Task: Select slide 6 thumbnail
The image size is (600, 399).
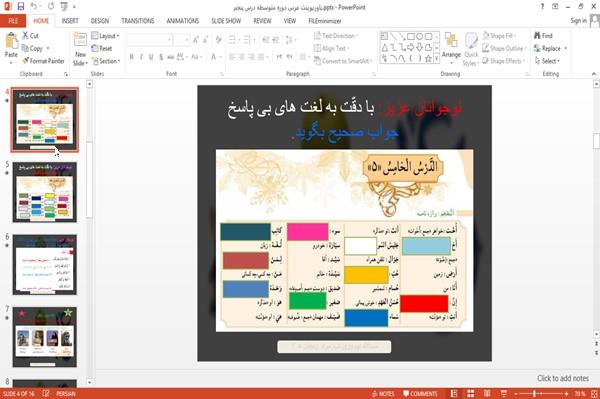Action: (45, 265)
